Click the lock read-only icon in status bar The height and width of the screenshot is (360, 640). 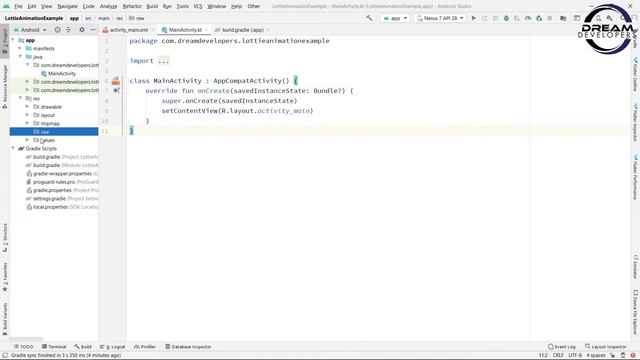(x=613, y=355)
